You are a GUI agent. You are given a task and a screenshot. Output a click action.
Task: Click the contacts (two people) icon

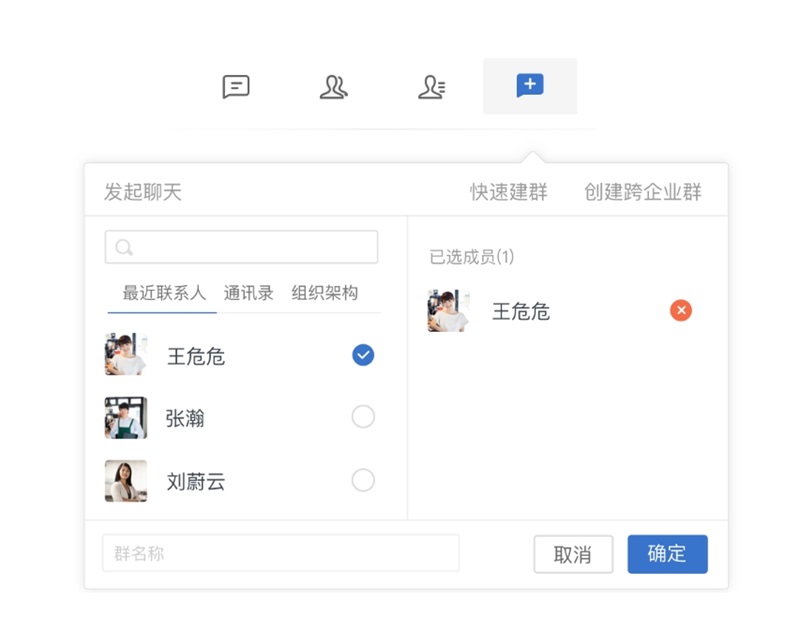coord(334,87)
